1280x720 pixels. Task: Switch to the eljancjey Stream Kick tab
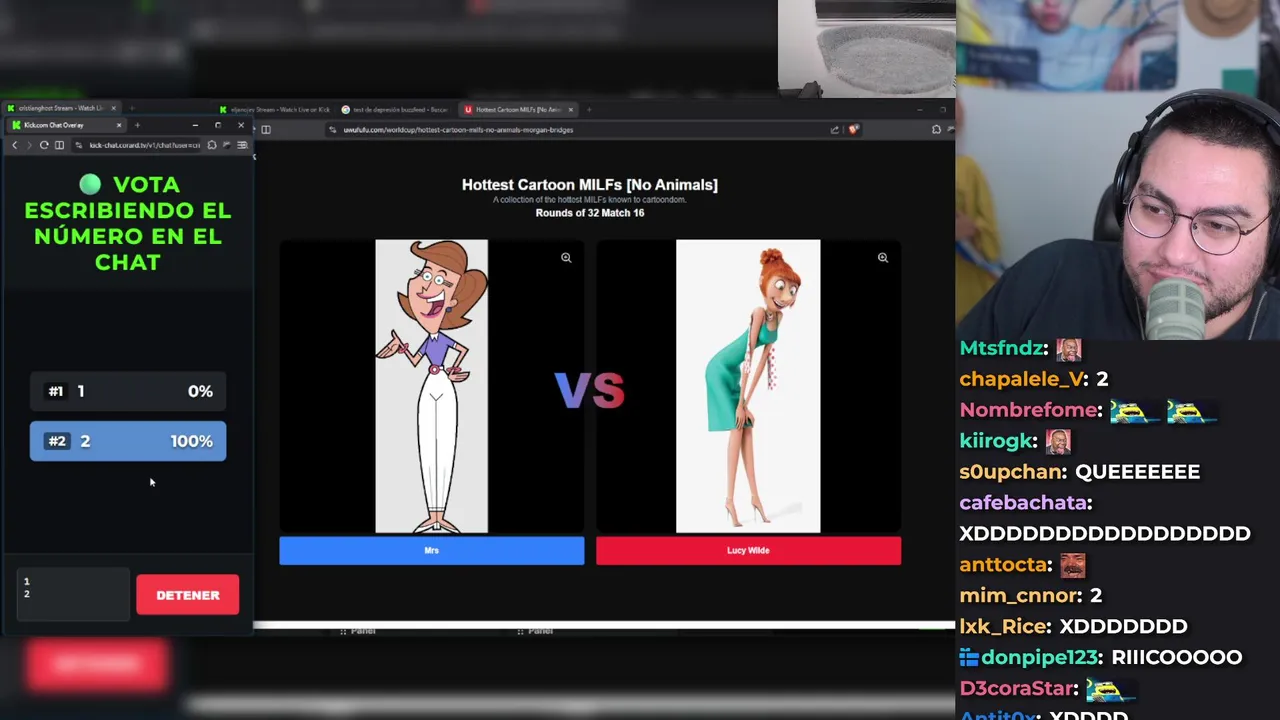[x=275, y=109]
